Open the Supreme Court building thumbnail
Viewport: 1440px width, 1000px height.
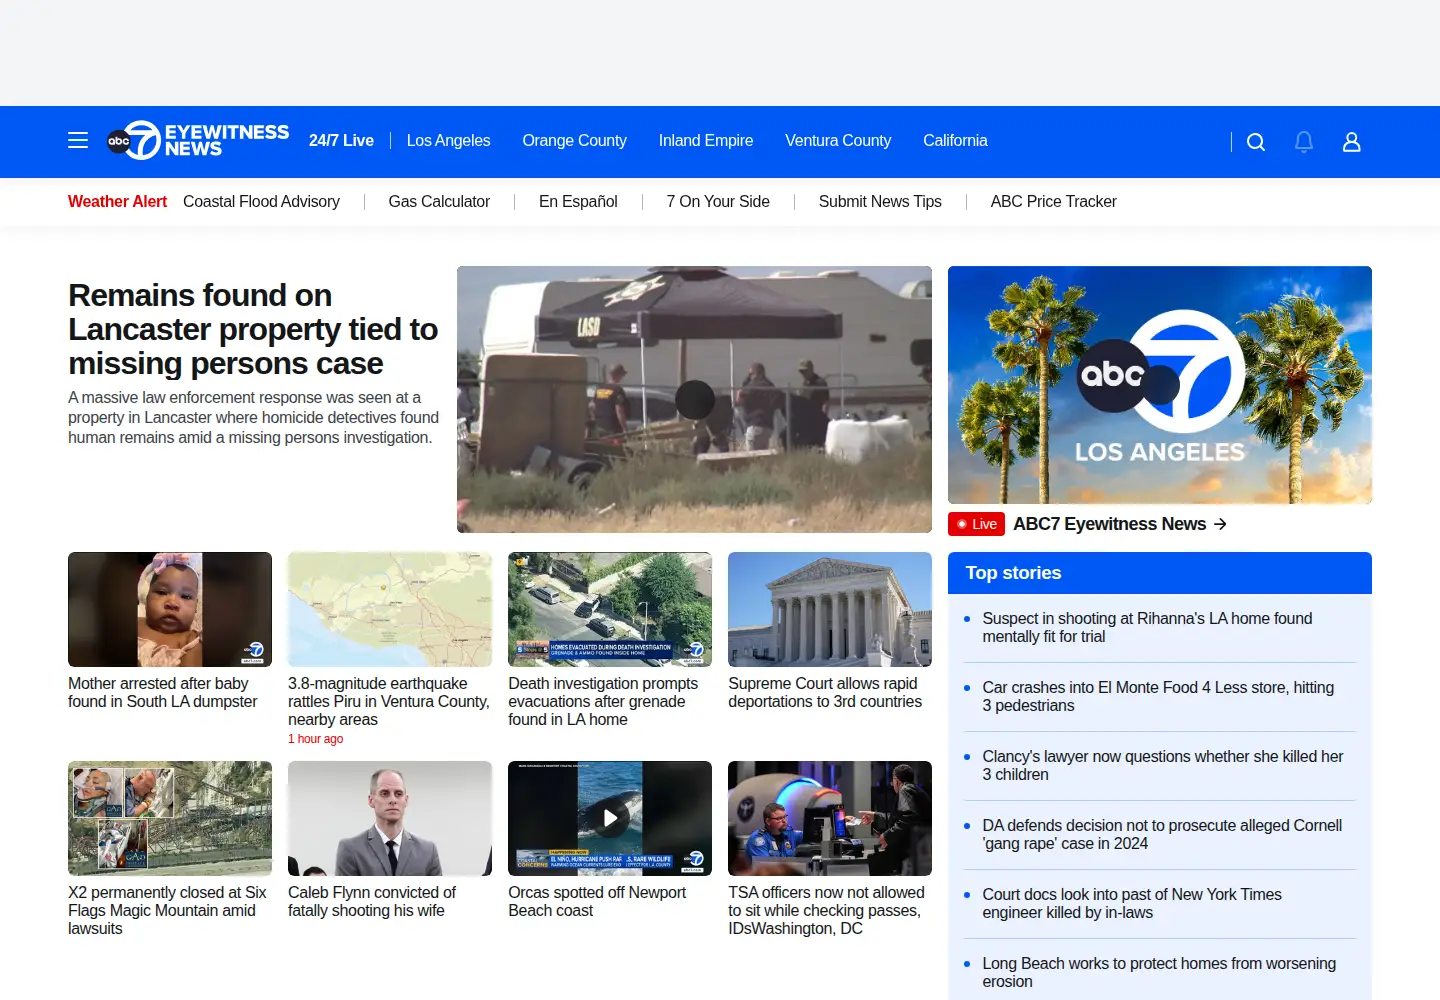[830, 609]
